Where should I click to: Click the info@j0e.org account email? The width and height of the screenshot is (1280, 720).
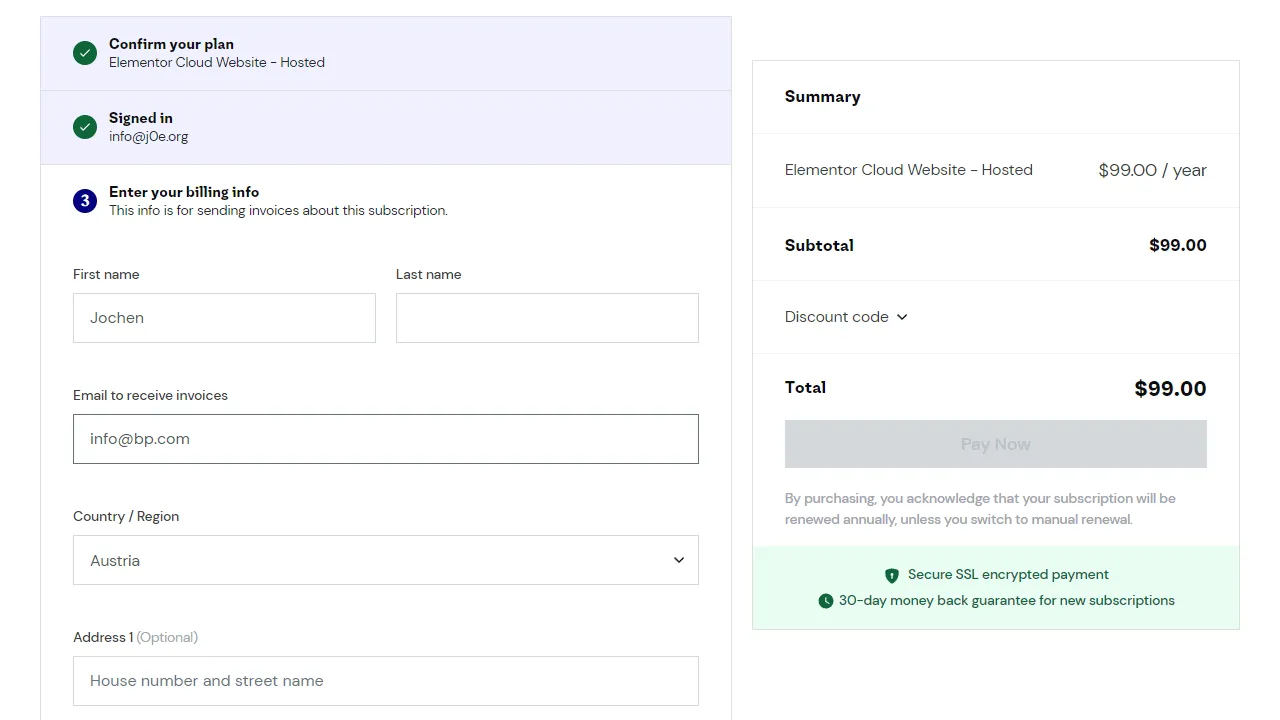(x=149, y=137)
